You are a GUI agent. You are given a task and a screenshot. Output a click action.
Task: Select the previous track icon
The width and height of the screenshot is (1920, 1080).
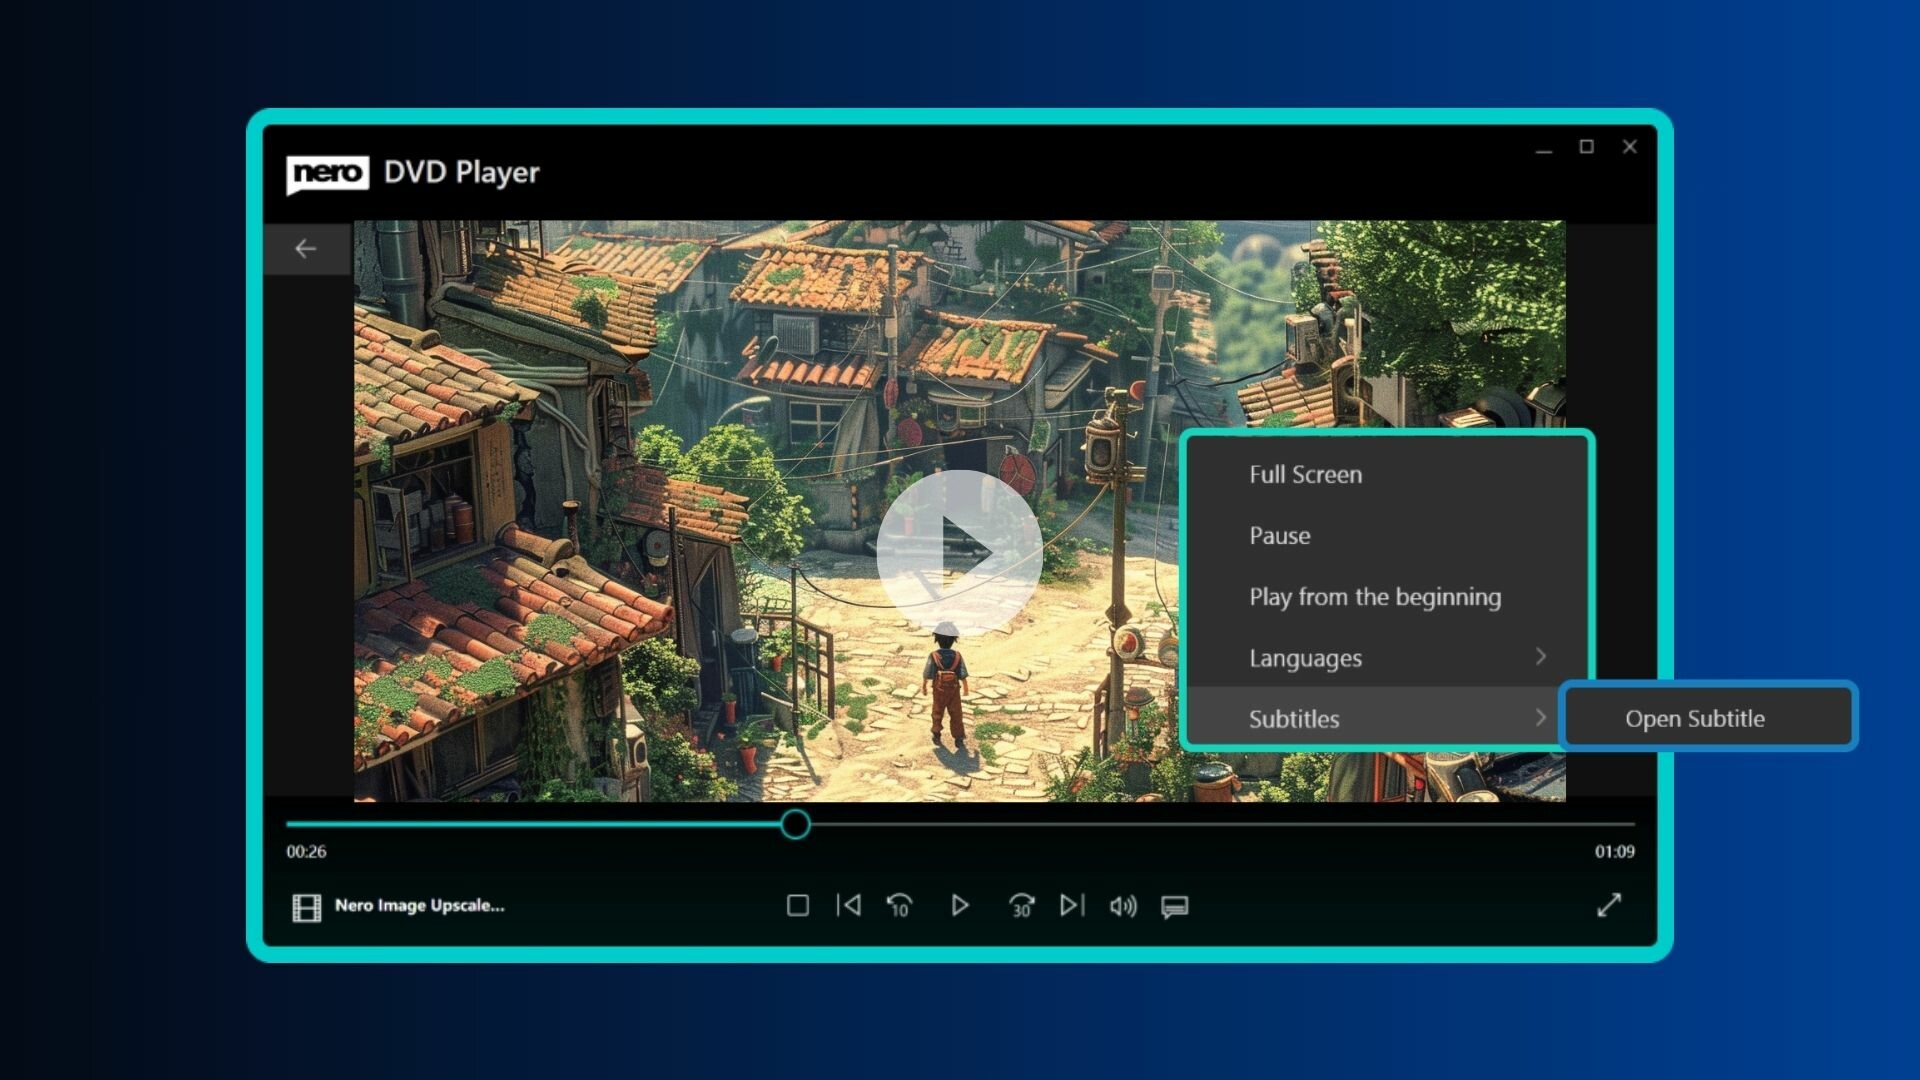coord(849,905)
